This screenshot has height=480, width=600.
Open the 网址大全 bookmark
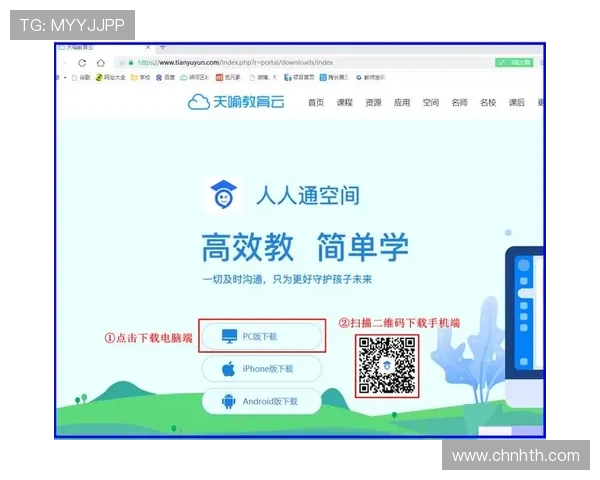point(110,77)
